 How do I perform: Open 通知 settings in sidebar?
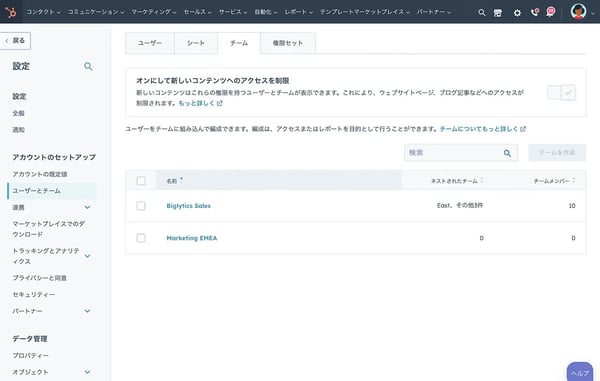18,130
